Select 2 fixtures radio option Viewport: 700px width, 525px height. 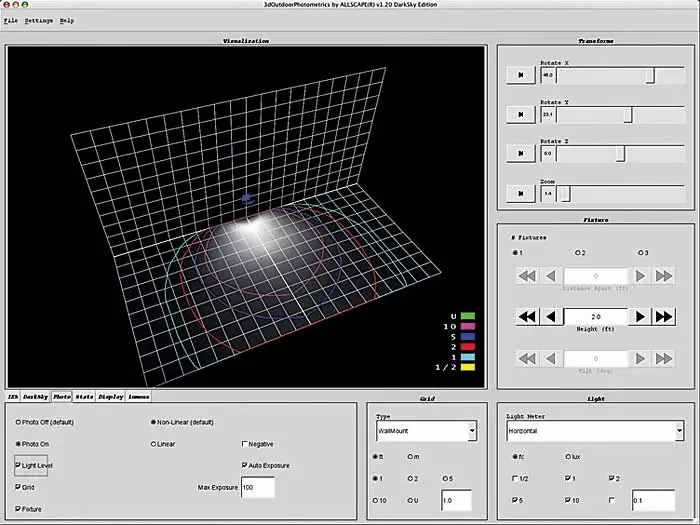click(578, 253)
